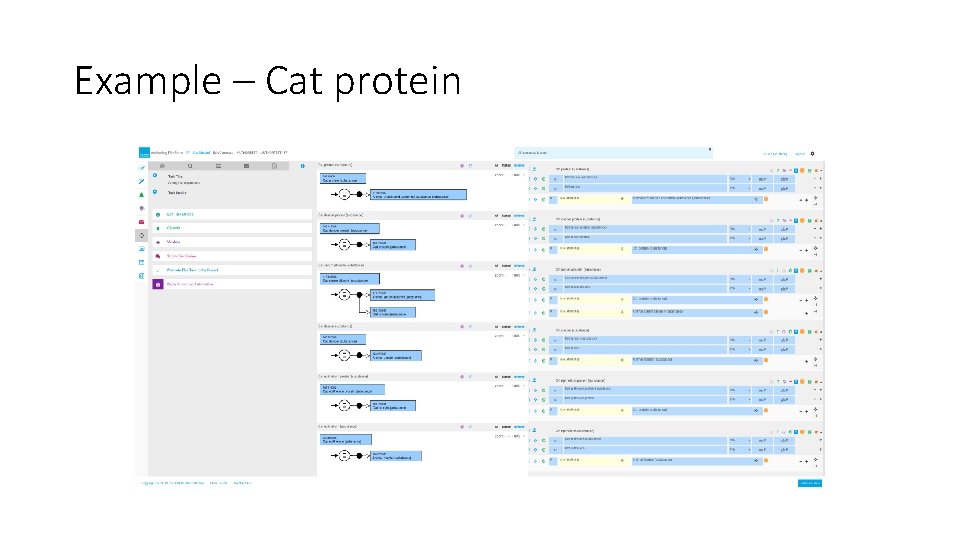Click the purple lock icon tile
This screenshot has height=540, width=960.
157,284
